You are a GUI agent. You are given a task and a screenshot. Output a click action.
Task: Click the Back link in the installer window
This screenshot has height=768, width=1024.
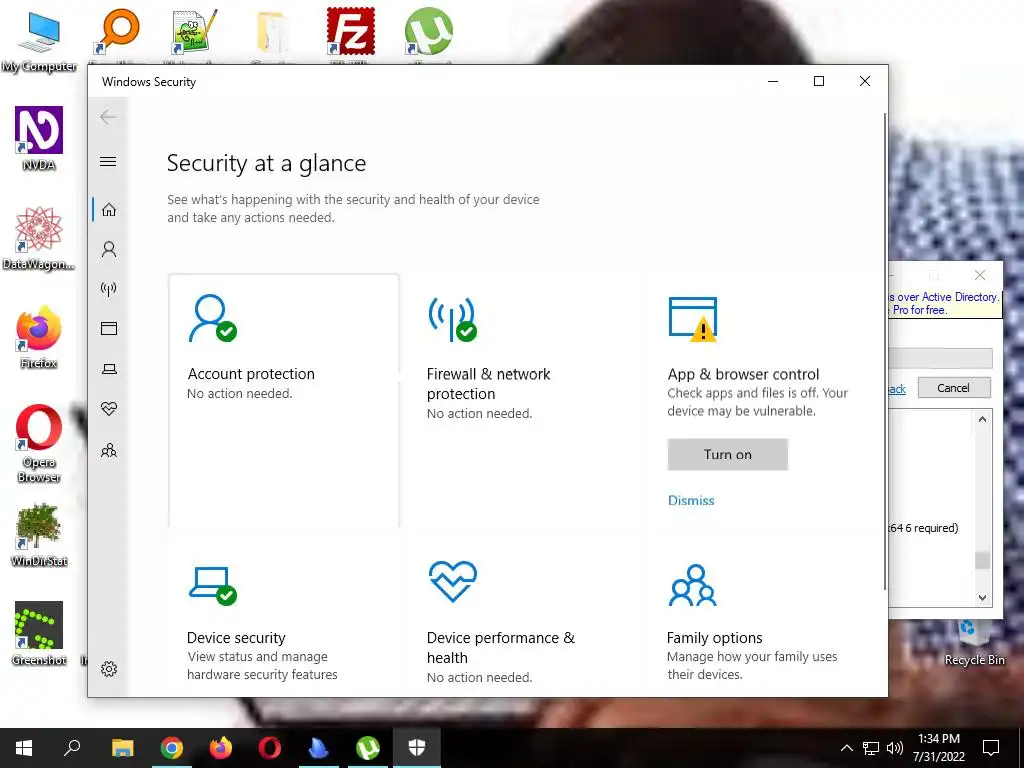[897, 389]
